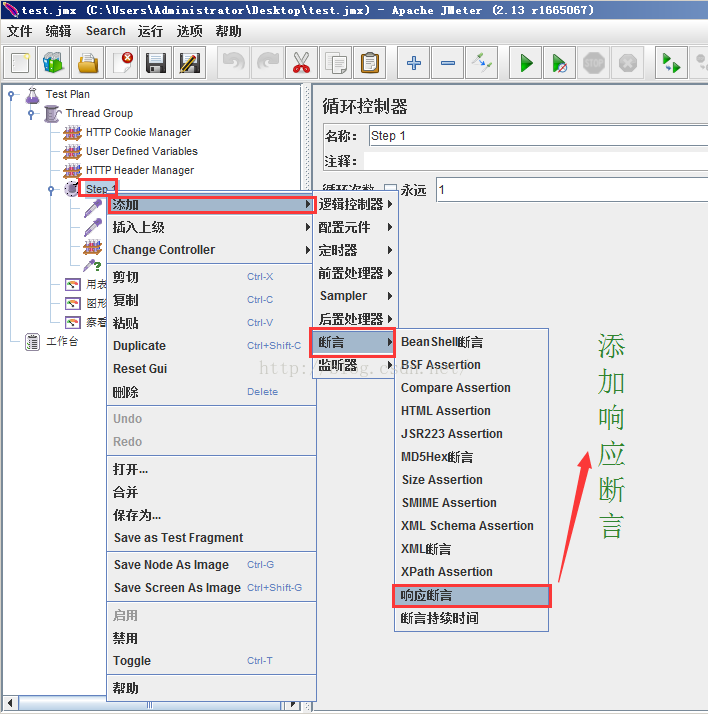Click the Shutdown test icon
Screen dimensions: 708x714
tap(627, 63)
